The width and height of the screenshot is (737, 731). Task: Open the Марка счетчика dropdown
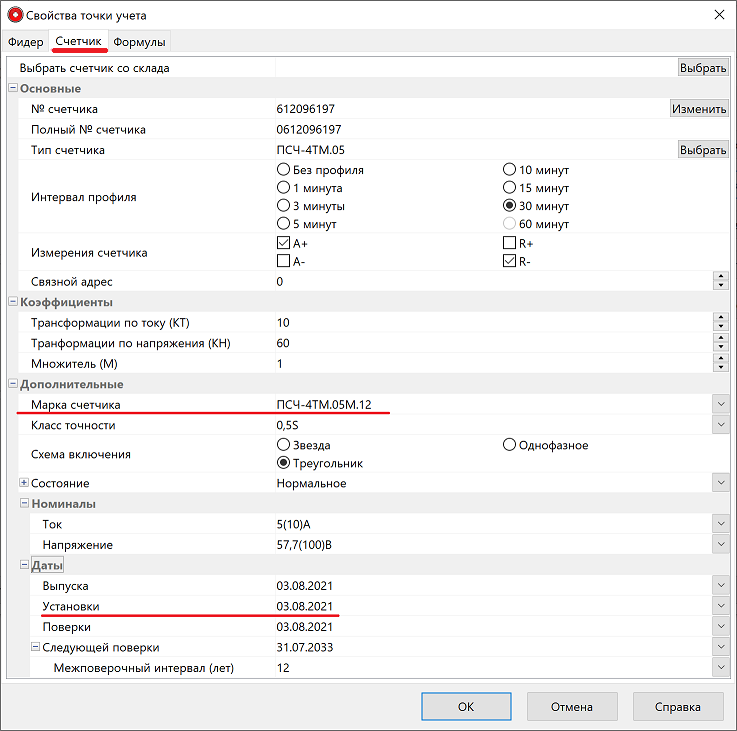719,403
